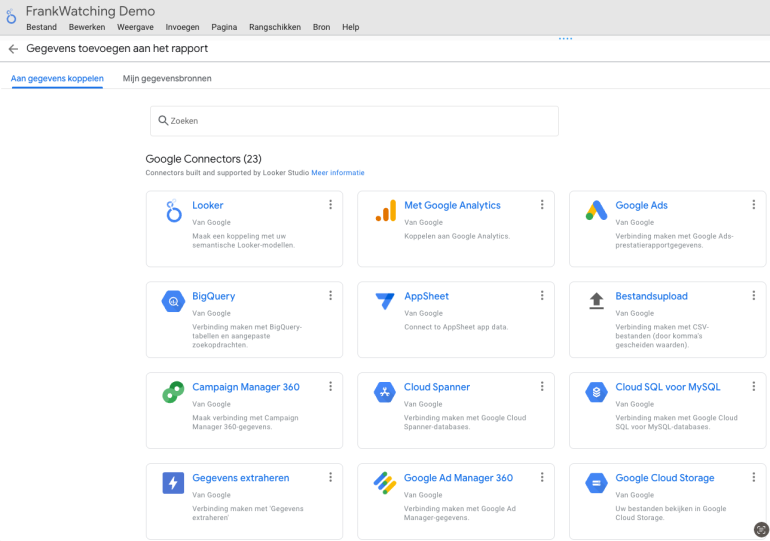Click the AppSheet logo icon
This screenshot has height=541, width=770.
point(385,301)
